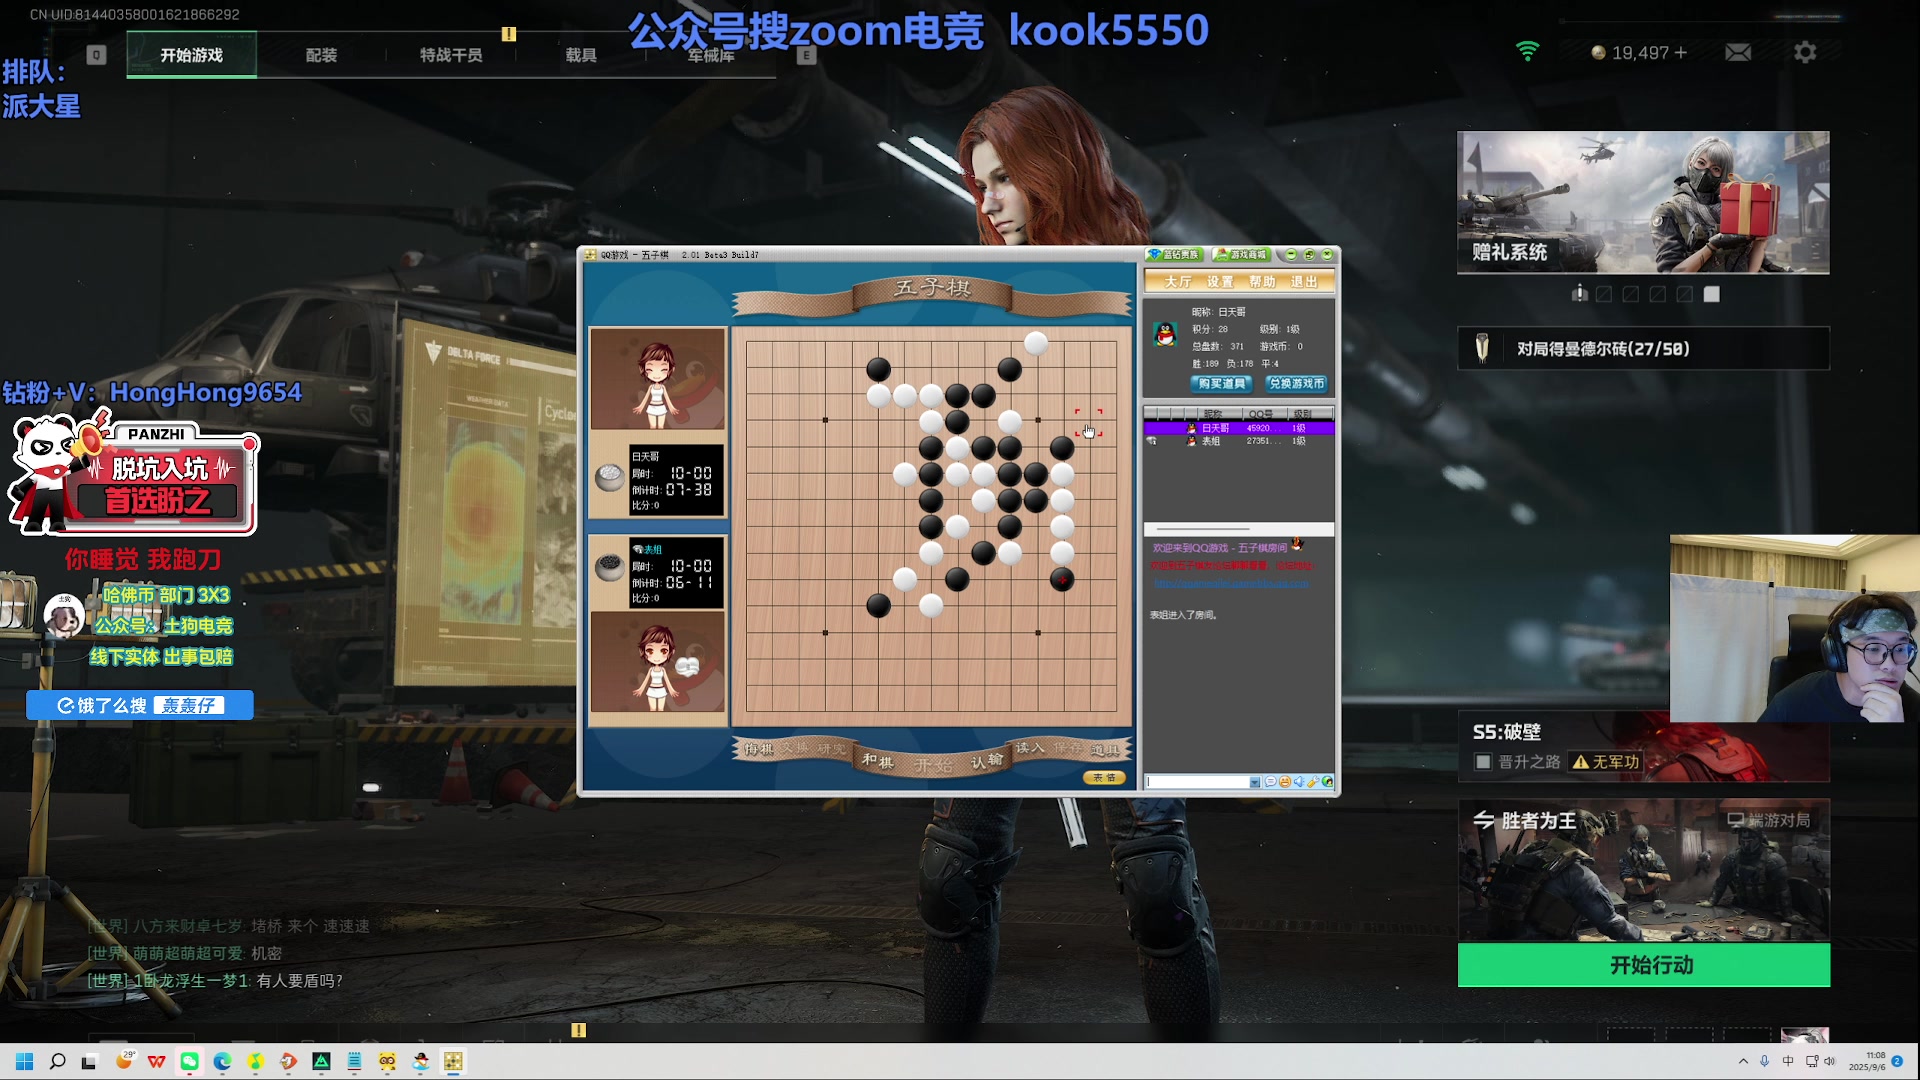Open the 胜者为王 mode card
The width and height of the screenshot is (1920, 1080).
1643,870
